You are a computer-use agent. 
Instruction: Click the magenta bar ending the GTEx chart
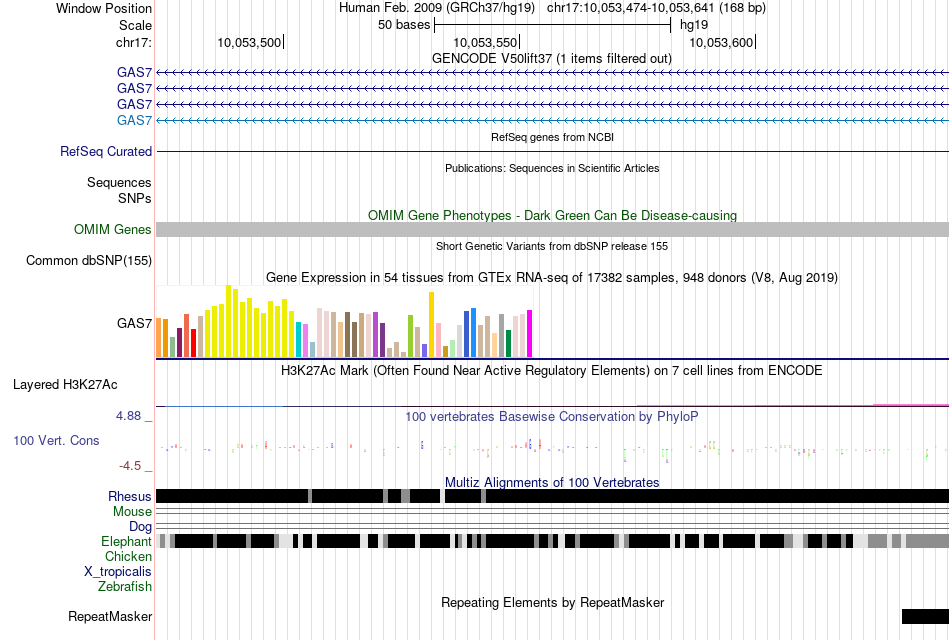coord(530,334)
